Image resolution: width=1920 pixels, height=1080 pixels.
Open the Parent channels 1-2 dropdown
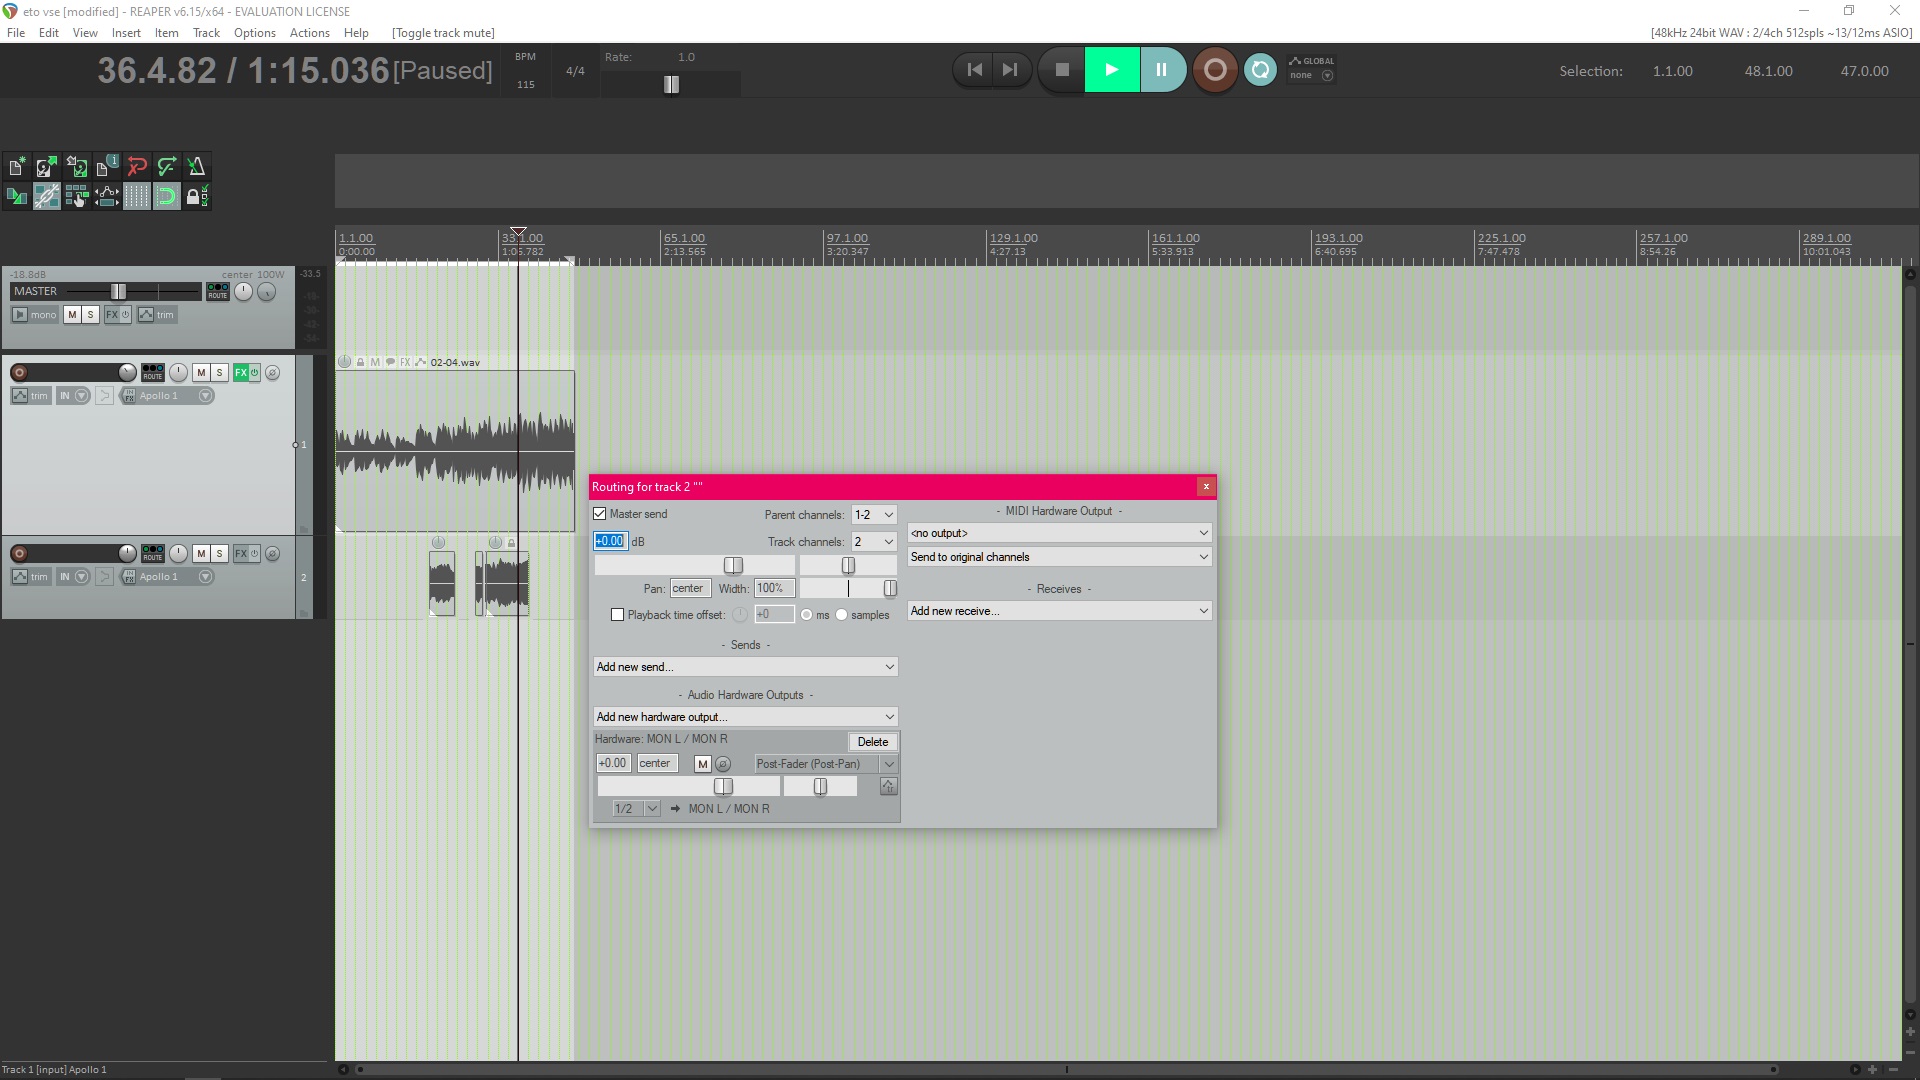(873, 515)
